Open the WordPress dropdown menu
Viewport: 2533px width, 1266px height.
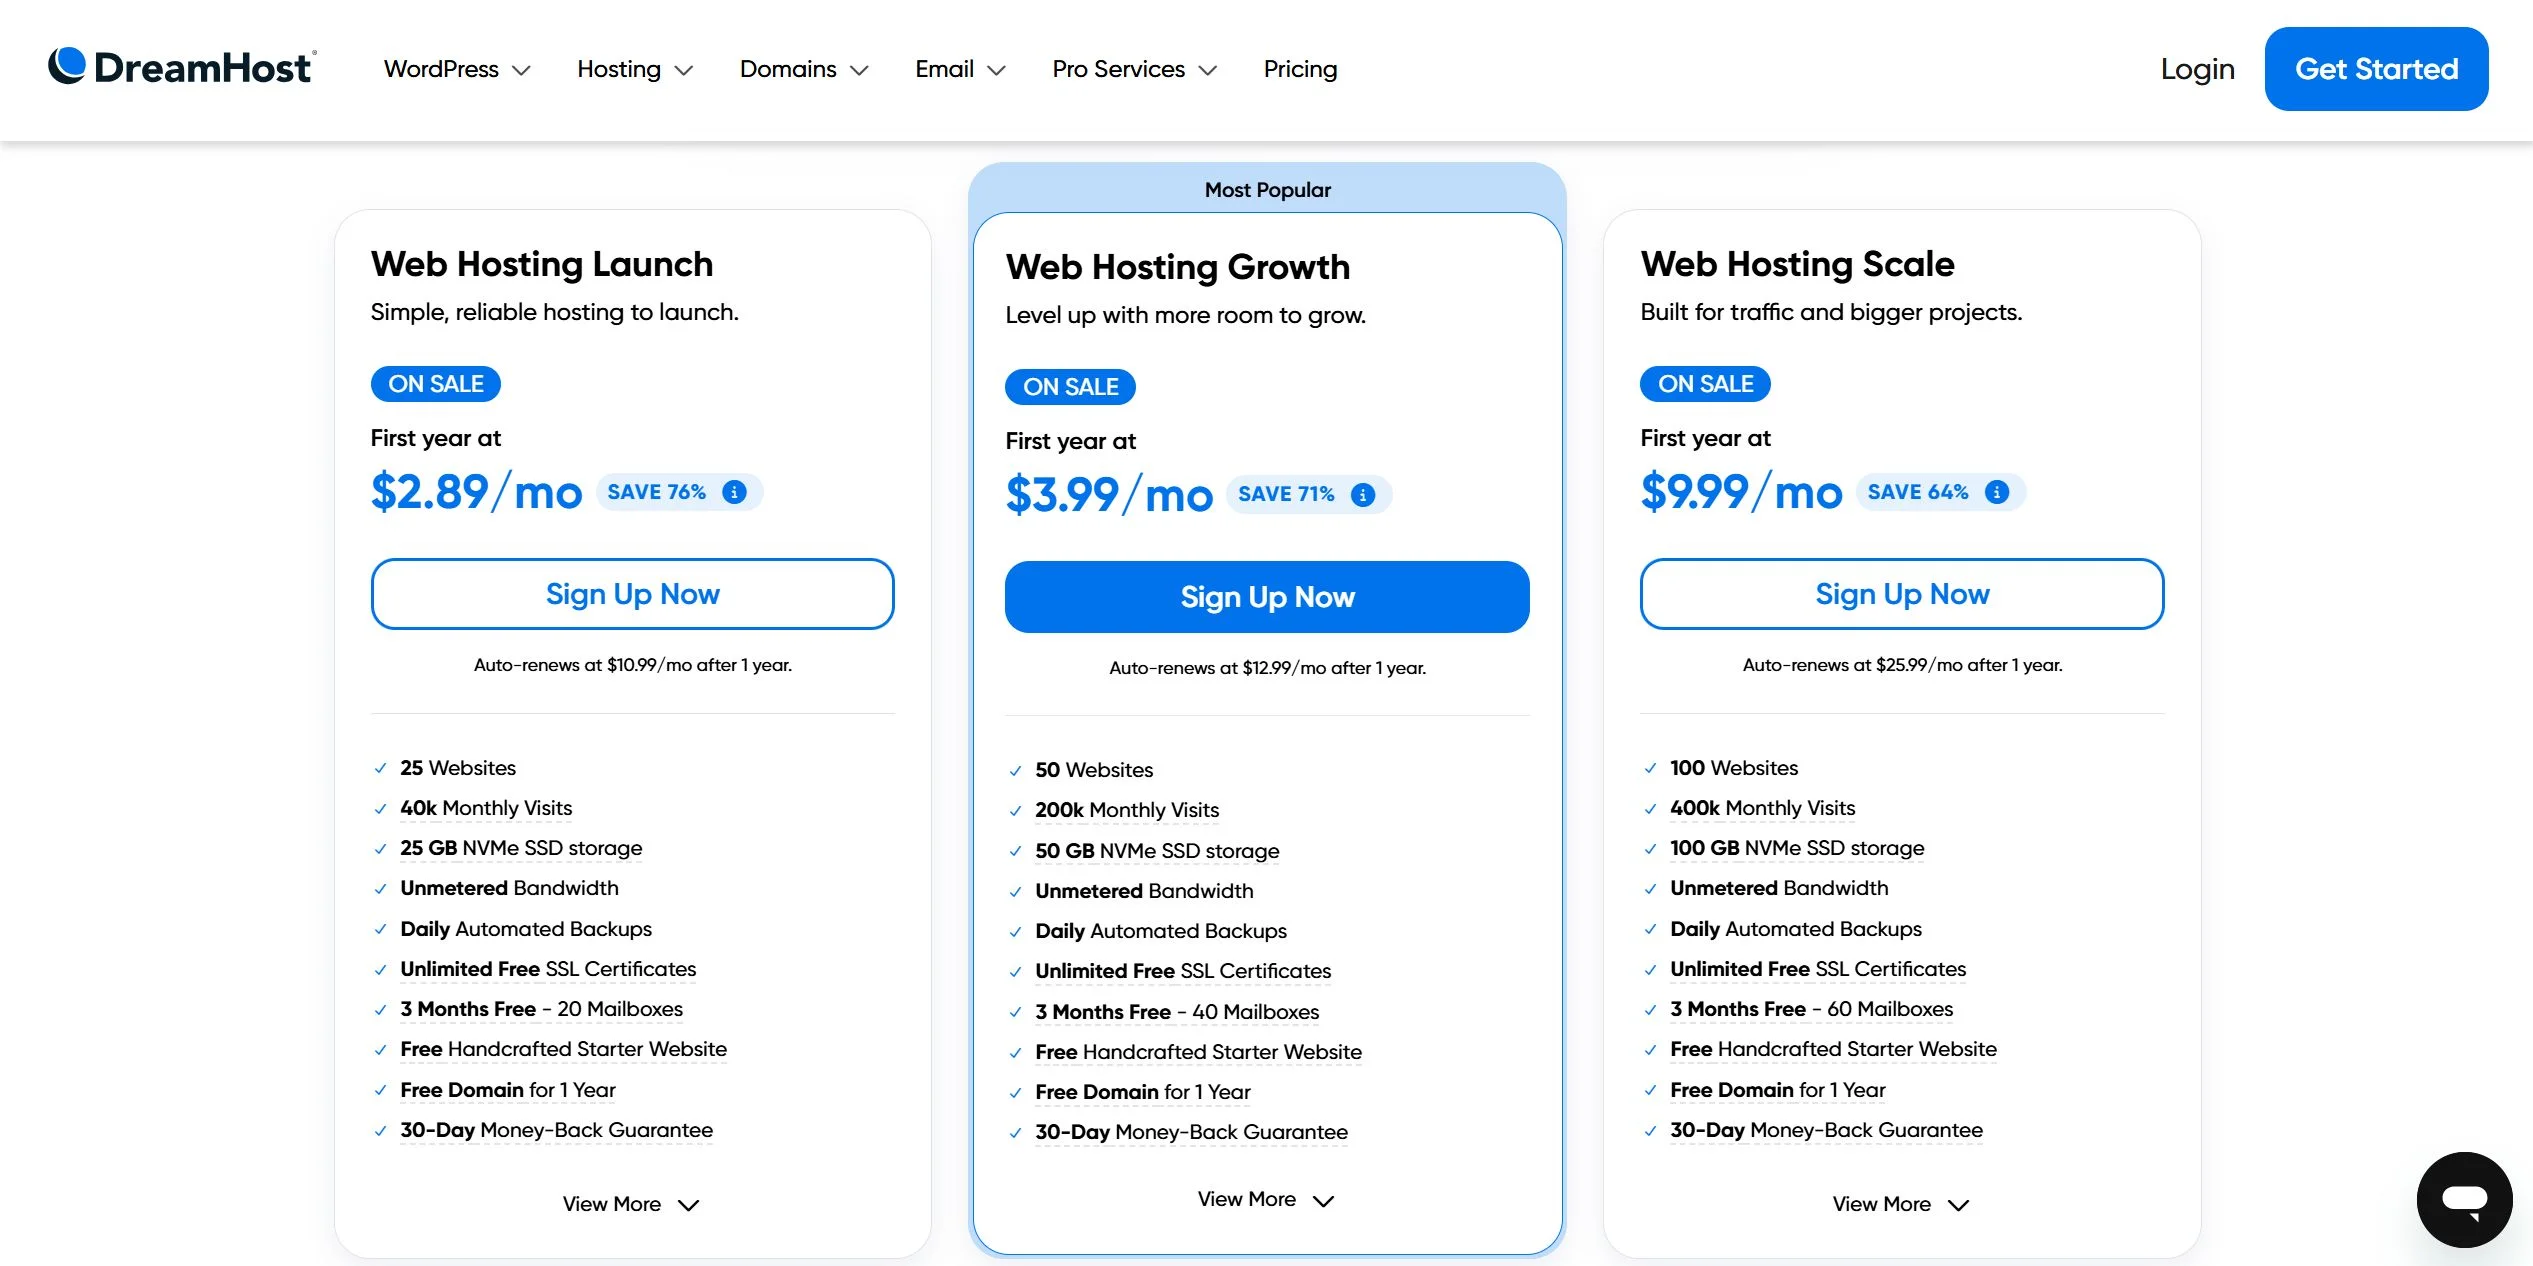pos(455,69)
